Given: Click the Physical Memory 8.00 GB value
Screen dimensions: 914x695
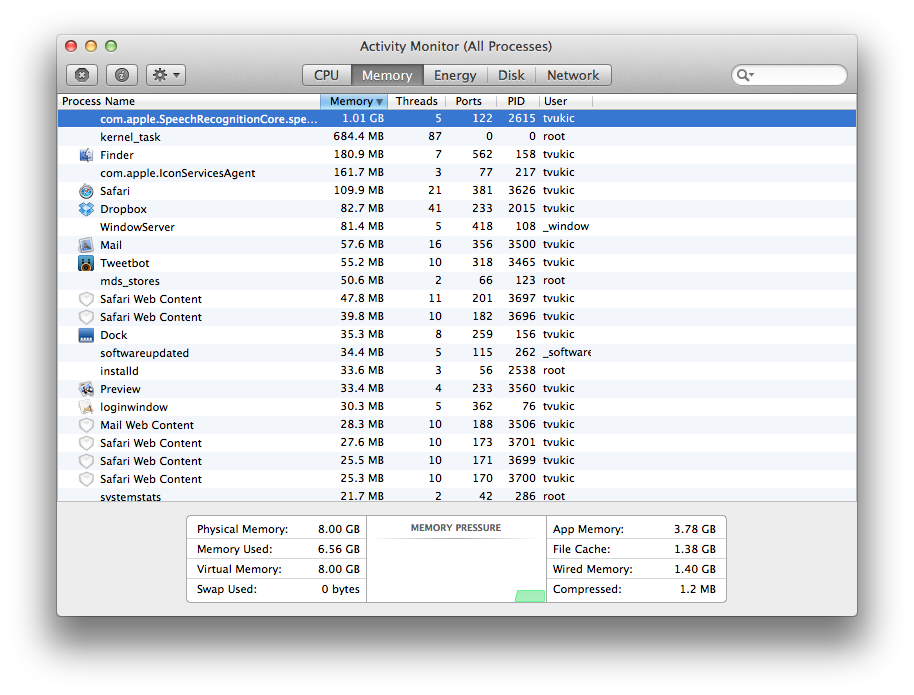Looking at the screenshot, I should click(339, 529).
